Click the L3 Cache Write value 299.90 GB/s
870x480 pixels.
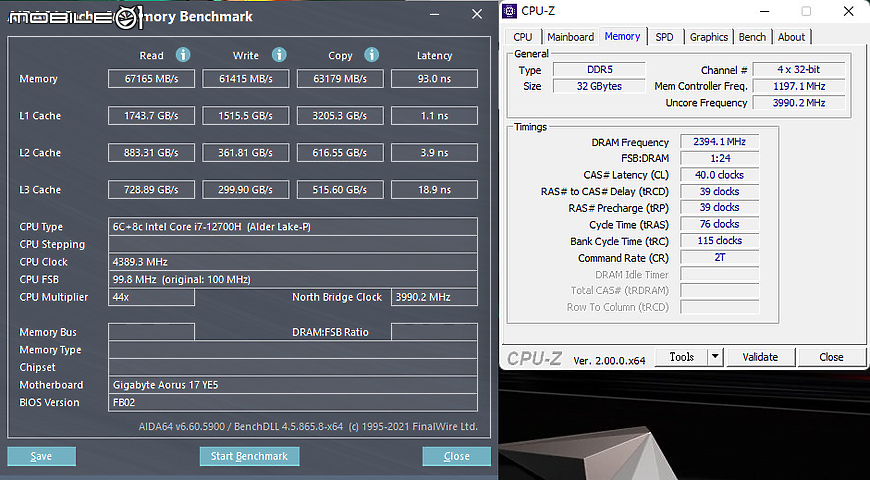pyautogui.click(x=246, y=190)
